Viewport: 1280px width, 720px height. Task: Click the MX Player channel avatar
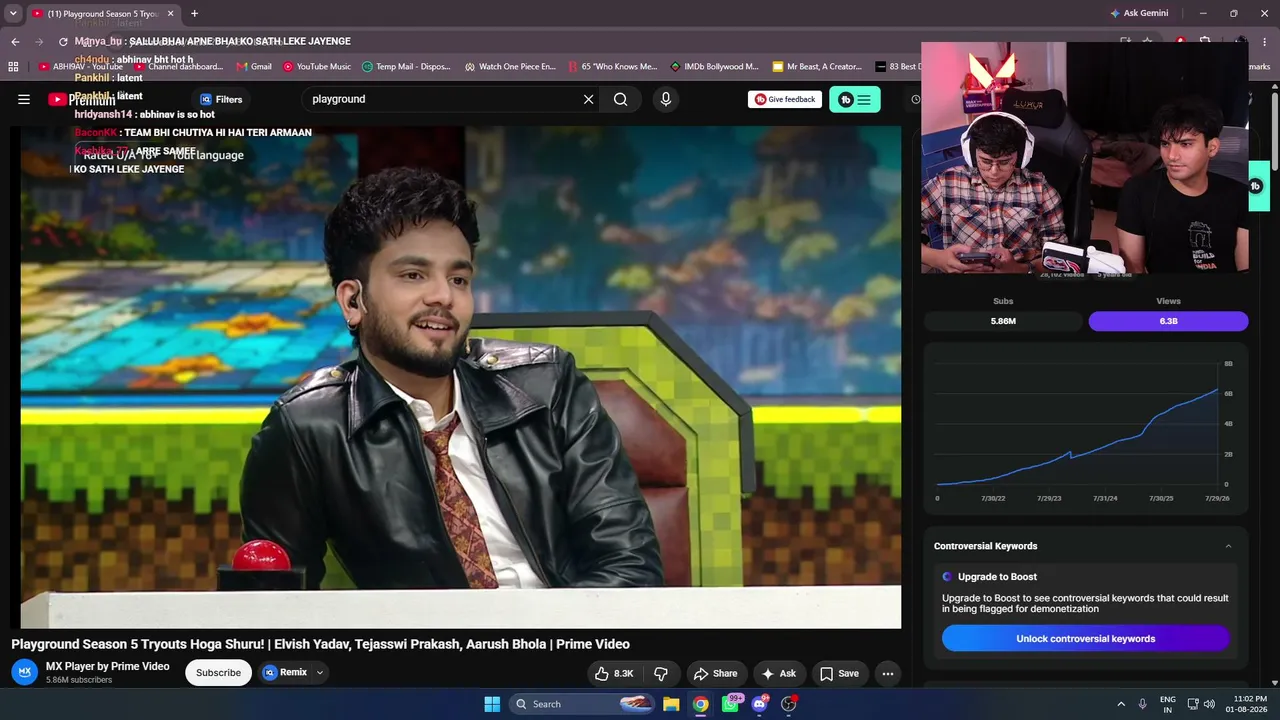point(24,672)
